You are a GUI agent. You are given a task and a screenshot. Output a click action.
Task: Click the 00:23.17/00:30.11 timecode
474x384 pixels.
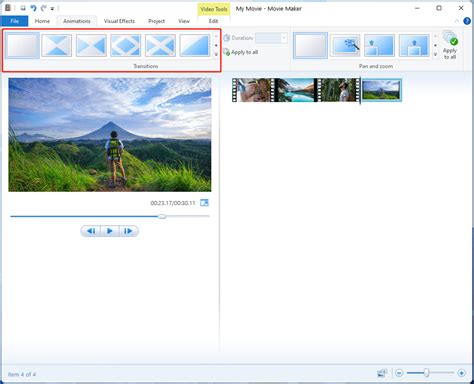click(173, 203)
